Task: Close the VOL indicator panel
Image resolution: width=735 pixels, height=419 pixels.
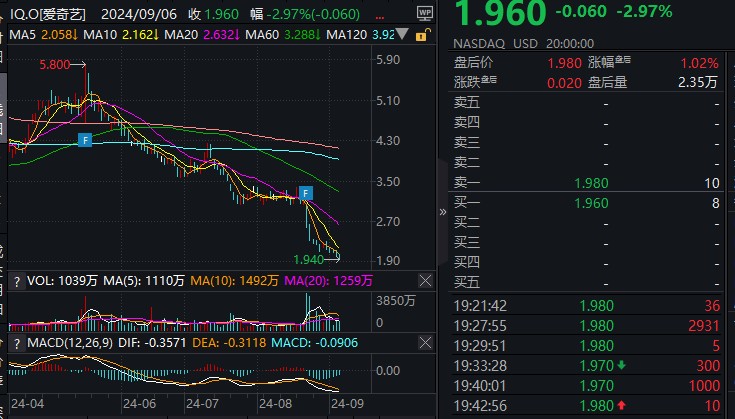Action: [x=425, y=281]
